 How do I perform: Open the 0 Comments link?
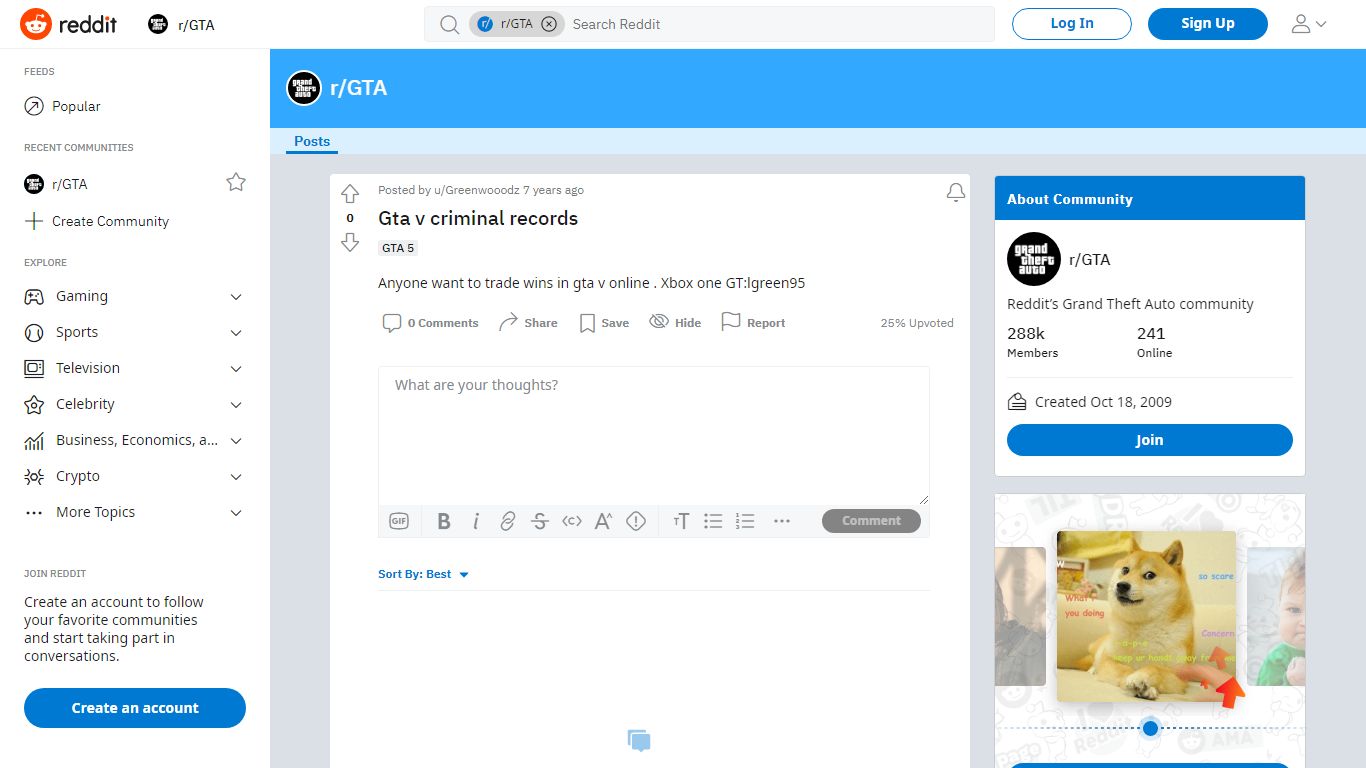(430, 323)
